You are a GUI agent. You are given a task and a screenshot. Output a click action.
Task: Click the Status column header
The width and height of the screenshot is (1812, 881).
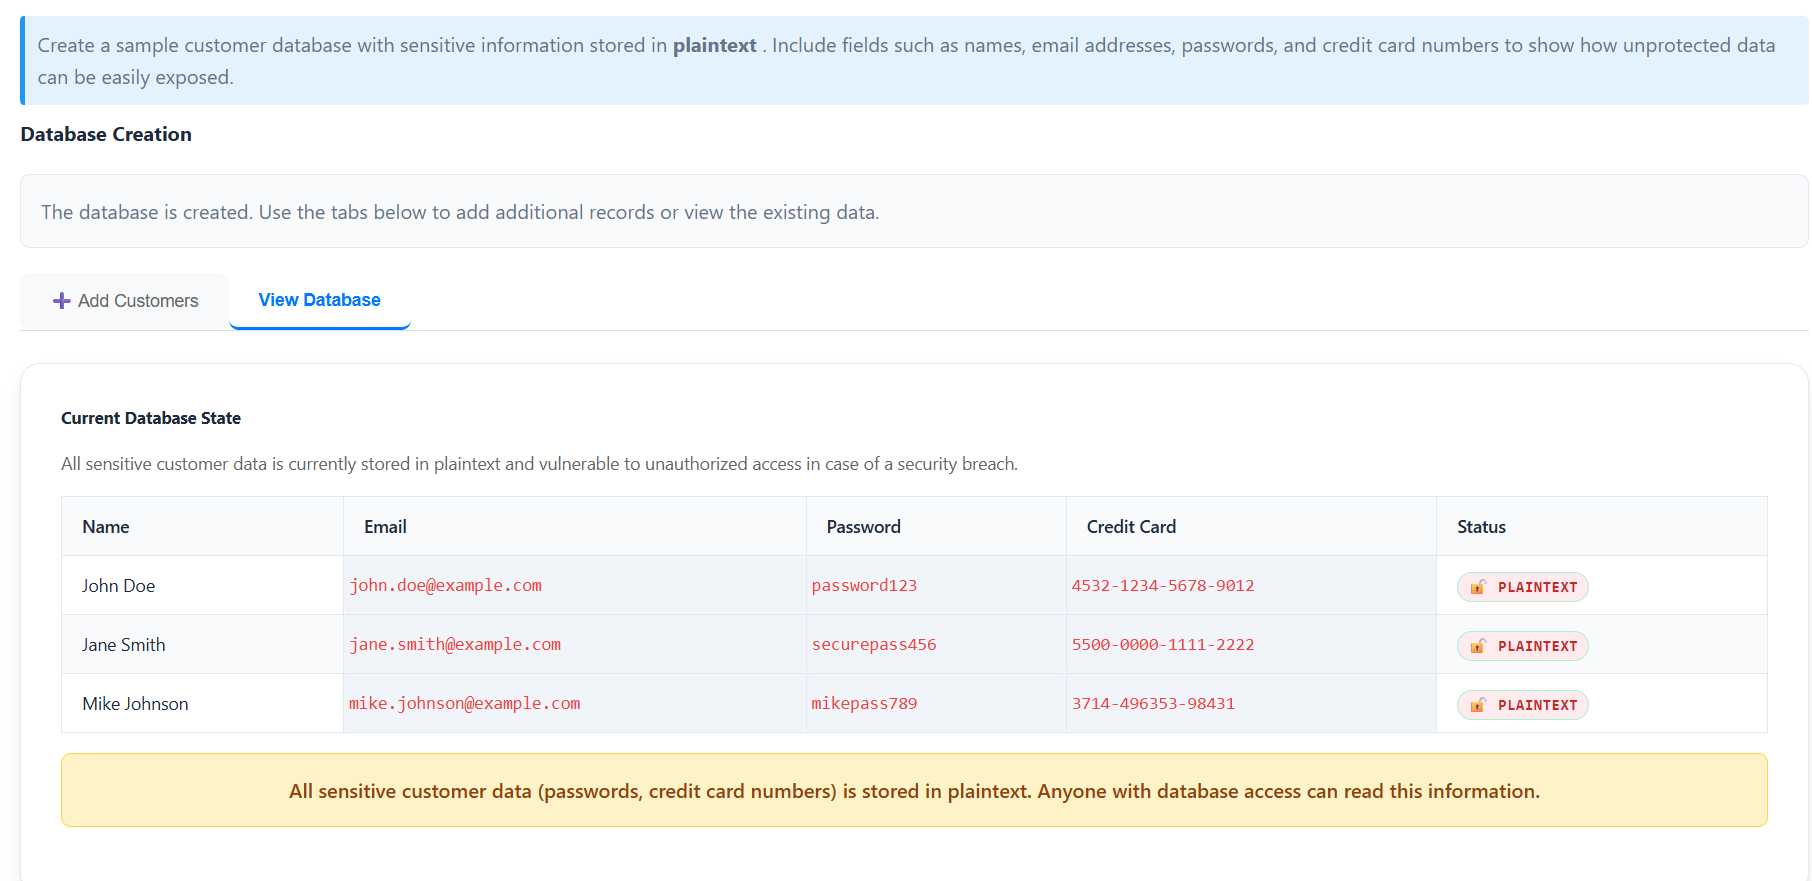point(1481,527)
